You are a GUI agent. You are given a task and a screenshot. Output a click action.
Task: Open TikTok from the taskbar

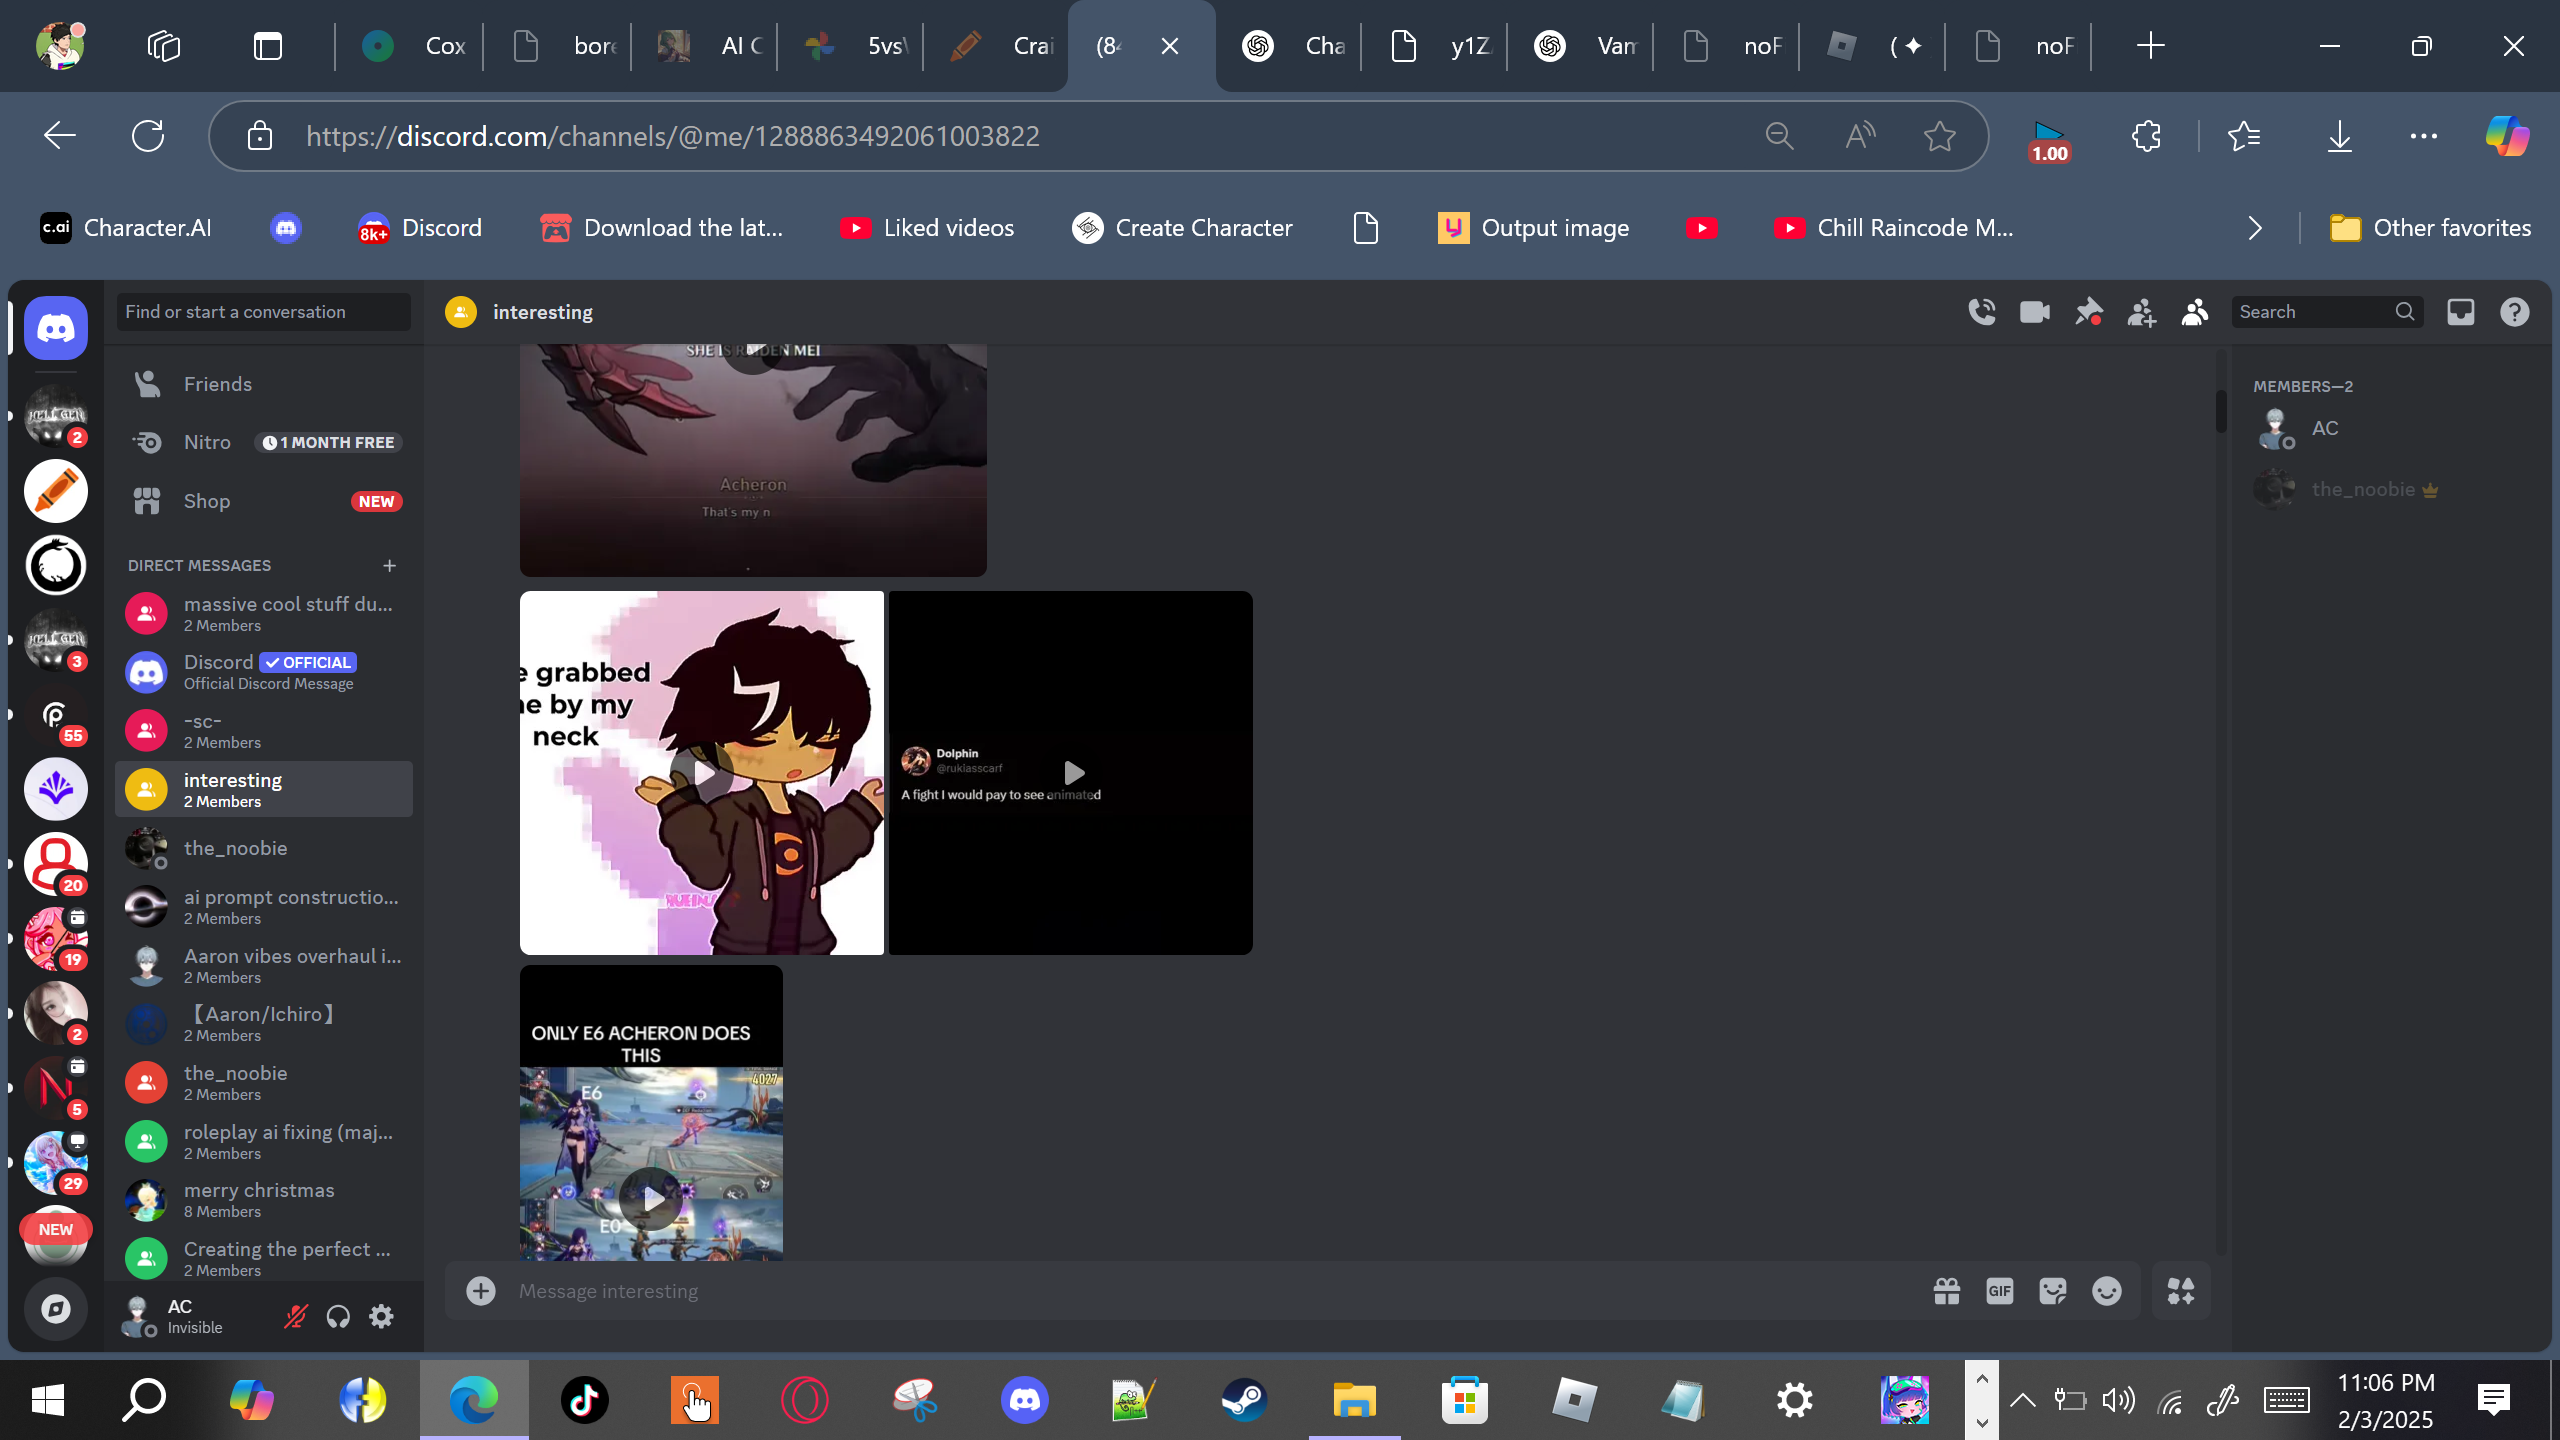tap(585, 1400)
